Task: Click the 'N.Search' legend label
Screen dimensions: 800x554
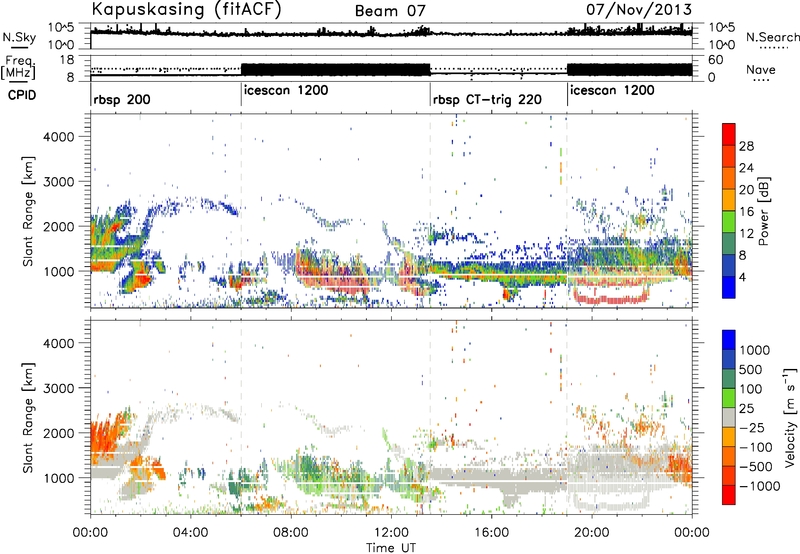Action: click(x=772, y=37)
